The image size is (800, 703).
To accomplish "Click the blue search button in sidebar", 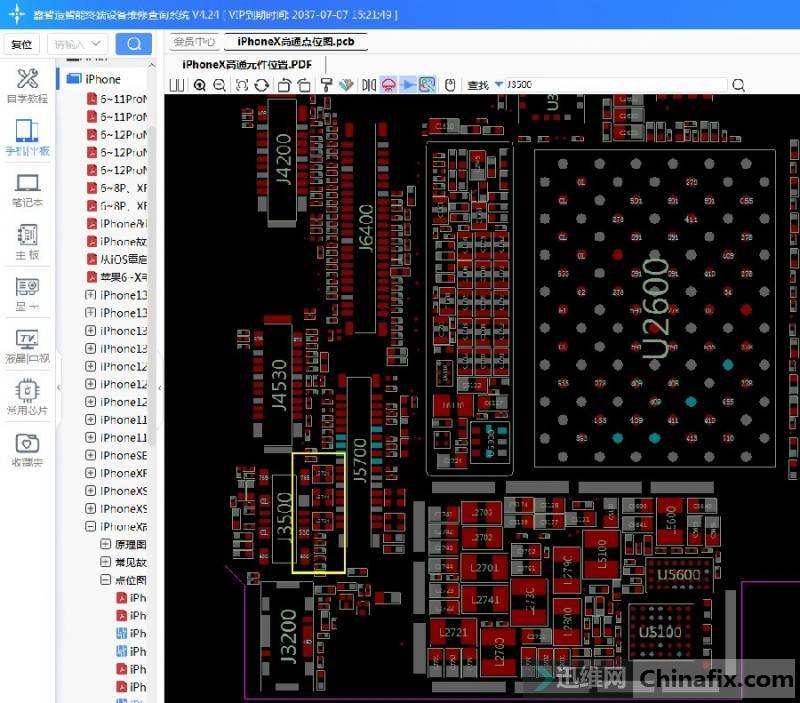I will 134,44.
